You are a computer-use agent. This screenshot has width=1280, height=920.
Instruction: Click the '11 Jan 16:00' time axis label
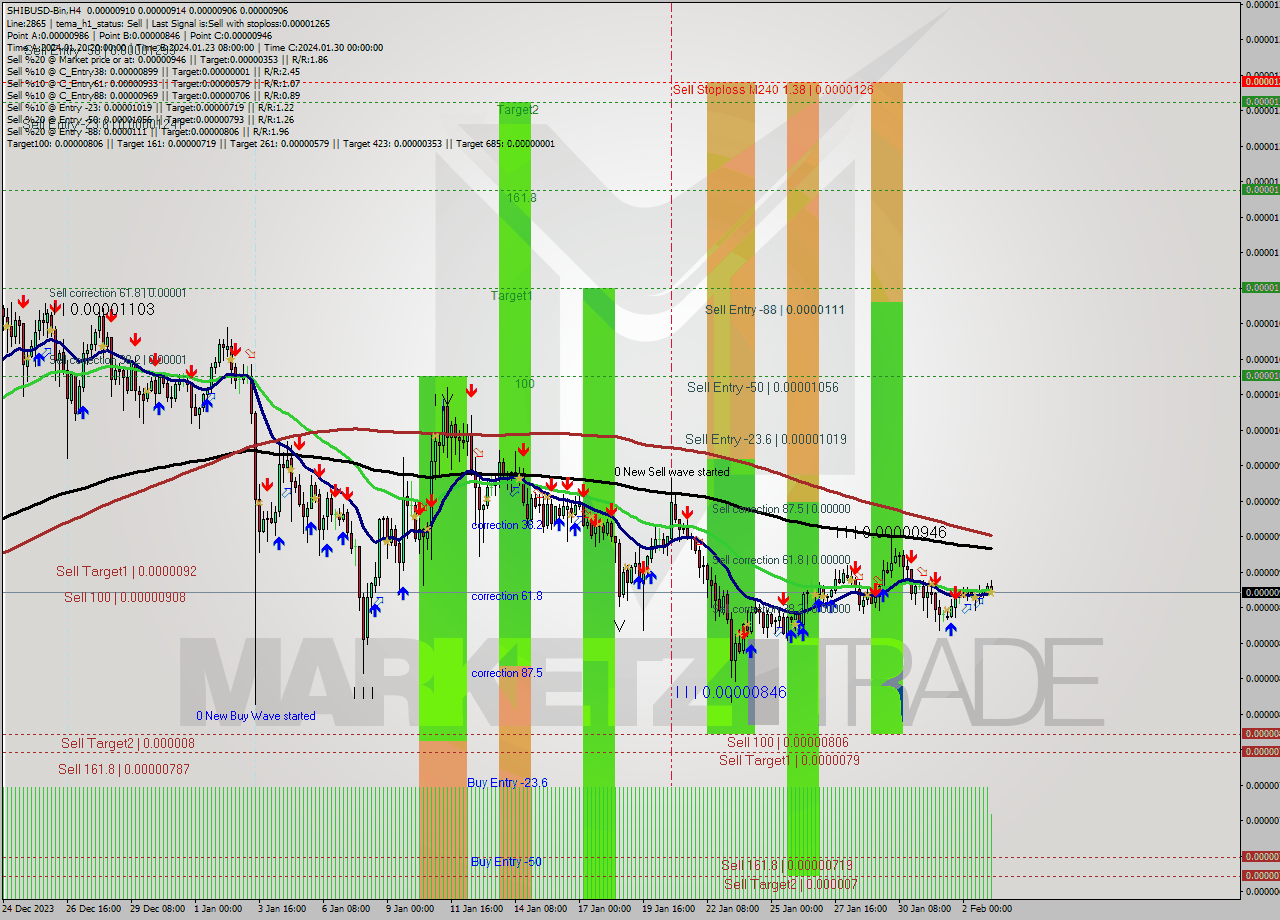point(476,909)
